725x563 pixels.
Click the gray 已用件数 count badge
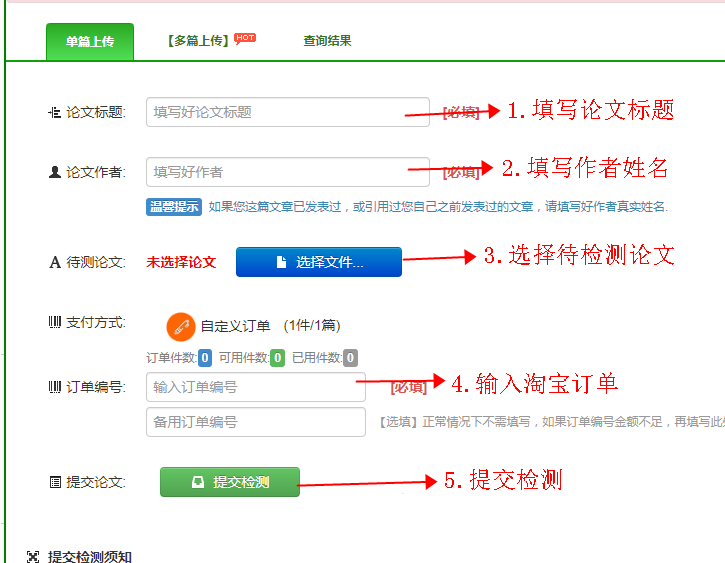tap(350, 358)
